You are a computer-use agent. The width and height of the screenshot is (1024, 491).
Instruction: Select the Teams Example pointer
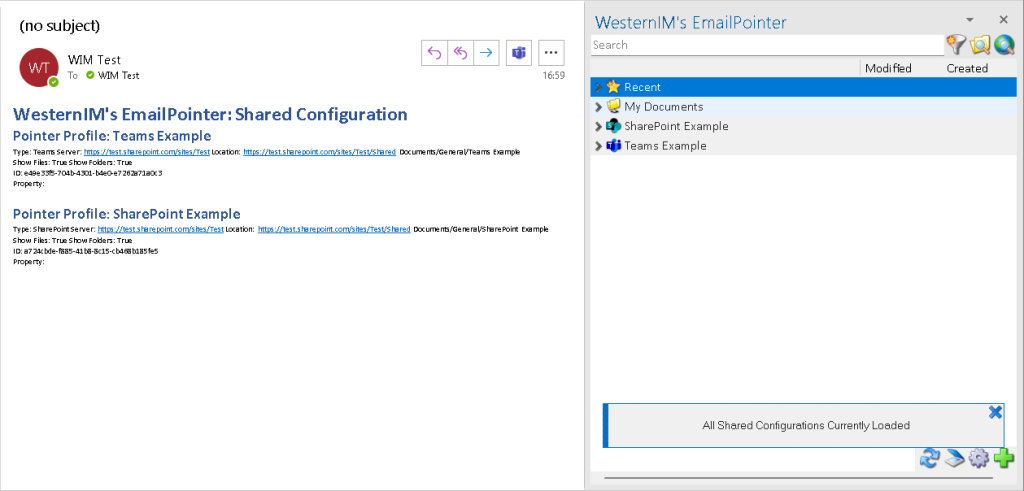(x=664, y=146)
